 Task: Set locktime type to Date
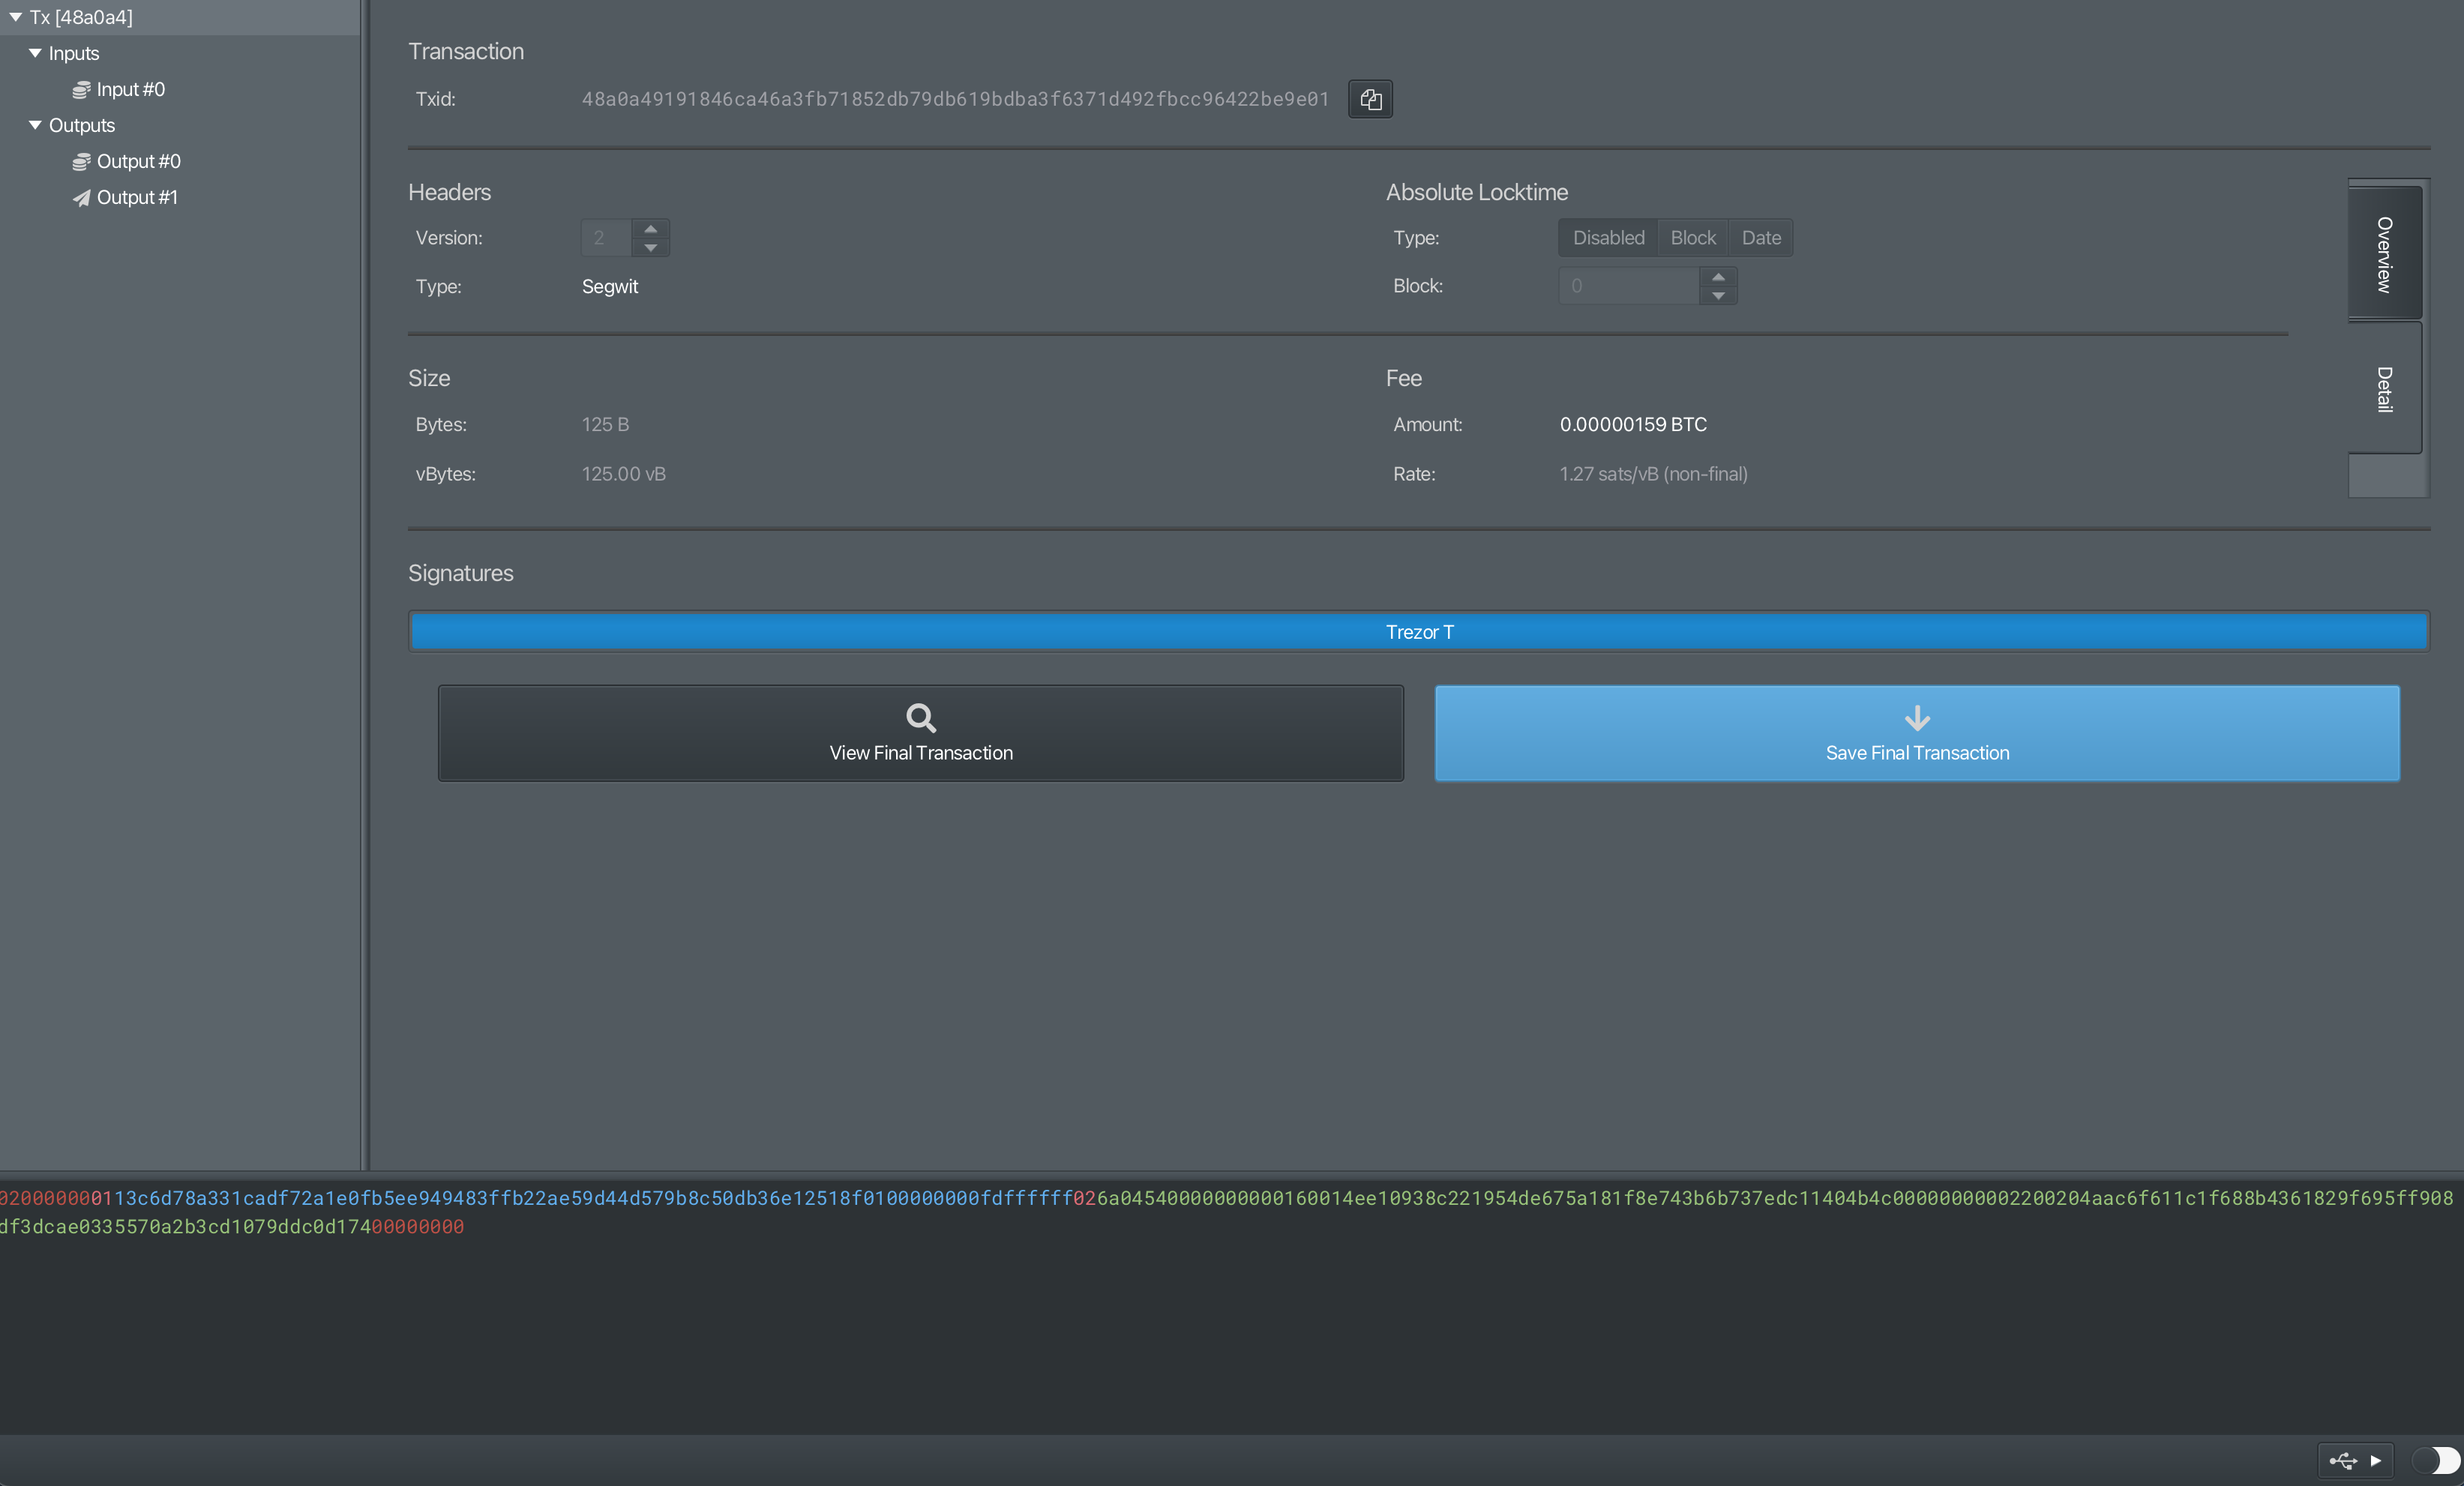tap(1761, 238)
